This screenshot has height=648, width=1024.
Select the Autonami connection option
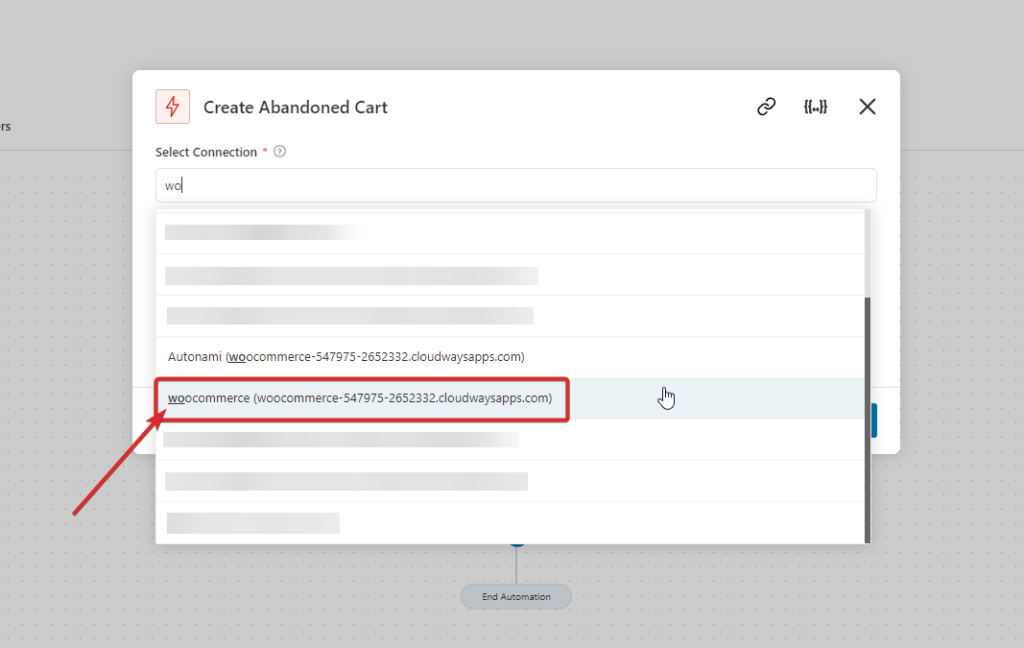point(510,357)
